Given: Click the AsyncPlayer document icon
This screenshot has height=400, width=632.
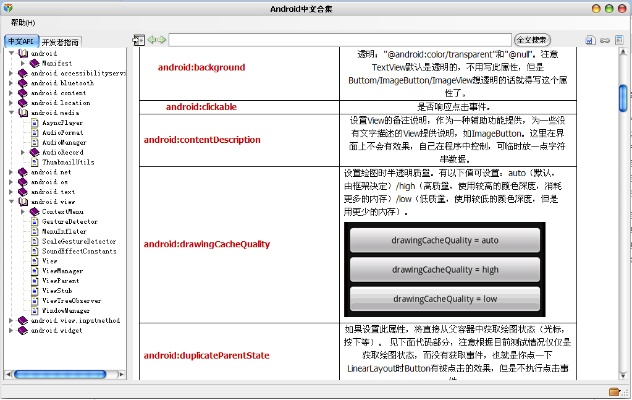Looking at the screenshot, I should tap(34, 123).
